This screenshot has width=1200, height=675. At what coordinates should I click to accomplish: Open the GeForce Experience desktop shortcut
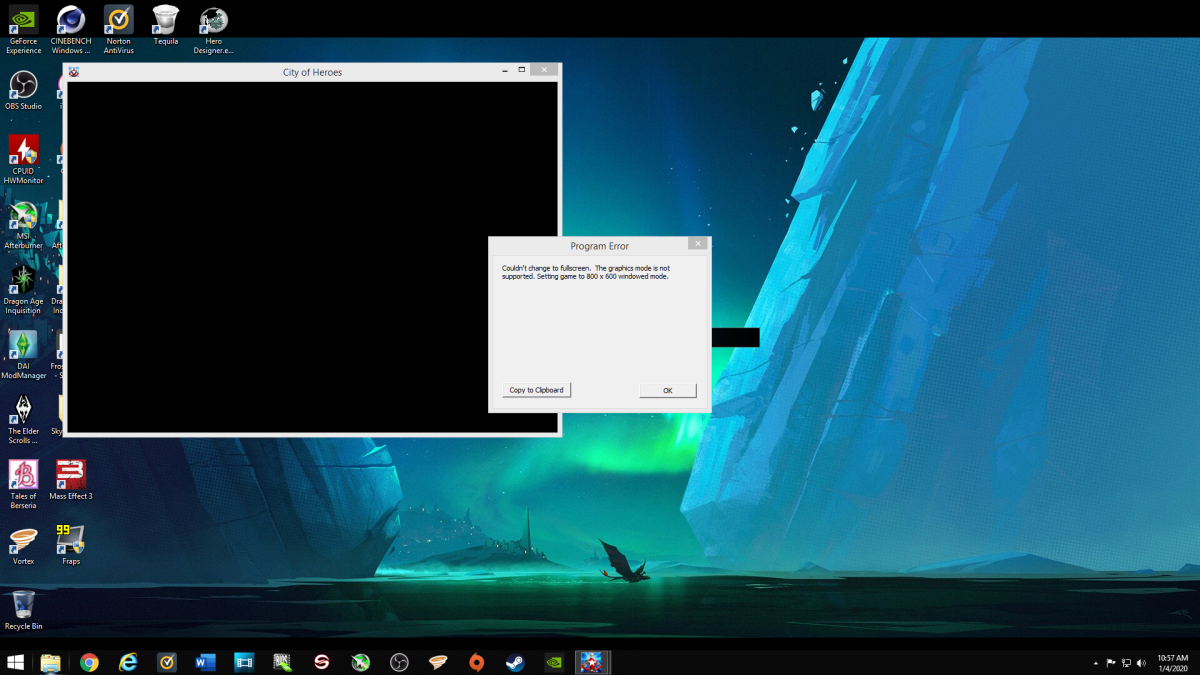click(24, 29)
